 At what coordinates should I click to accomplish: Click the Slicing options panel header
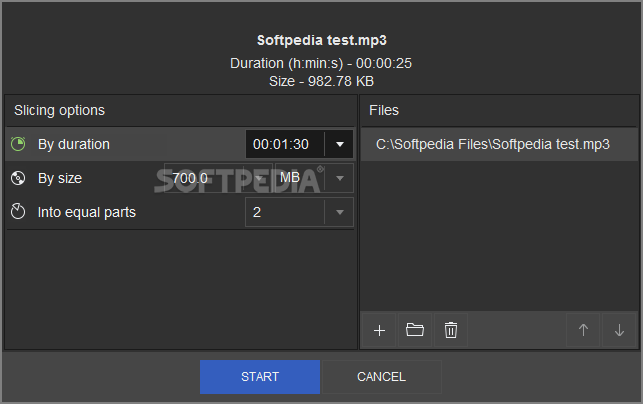(x=180, y=110)
